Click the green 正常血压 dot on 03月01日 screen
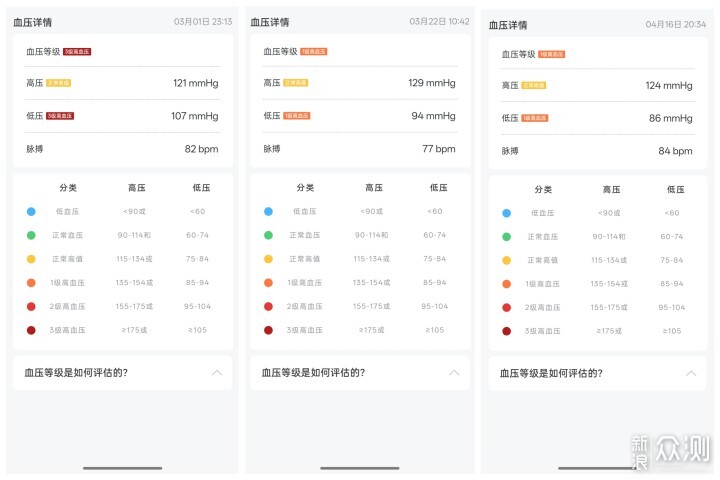This screenshot has width=720, height=480. point(31,235)
